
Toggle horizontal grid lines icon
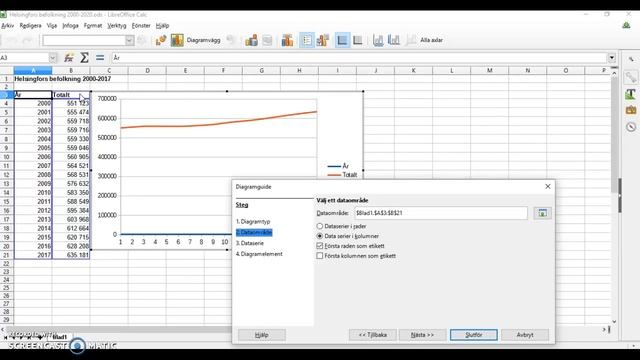[x=342, y=40]
